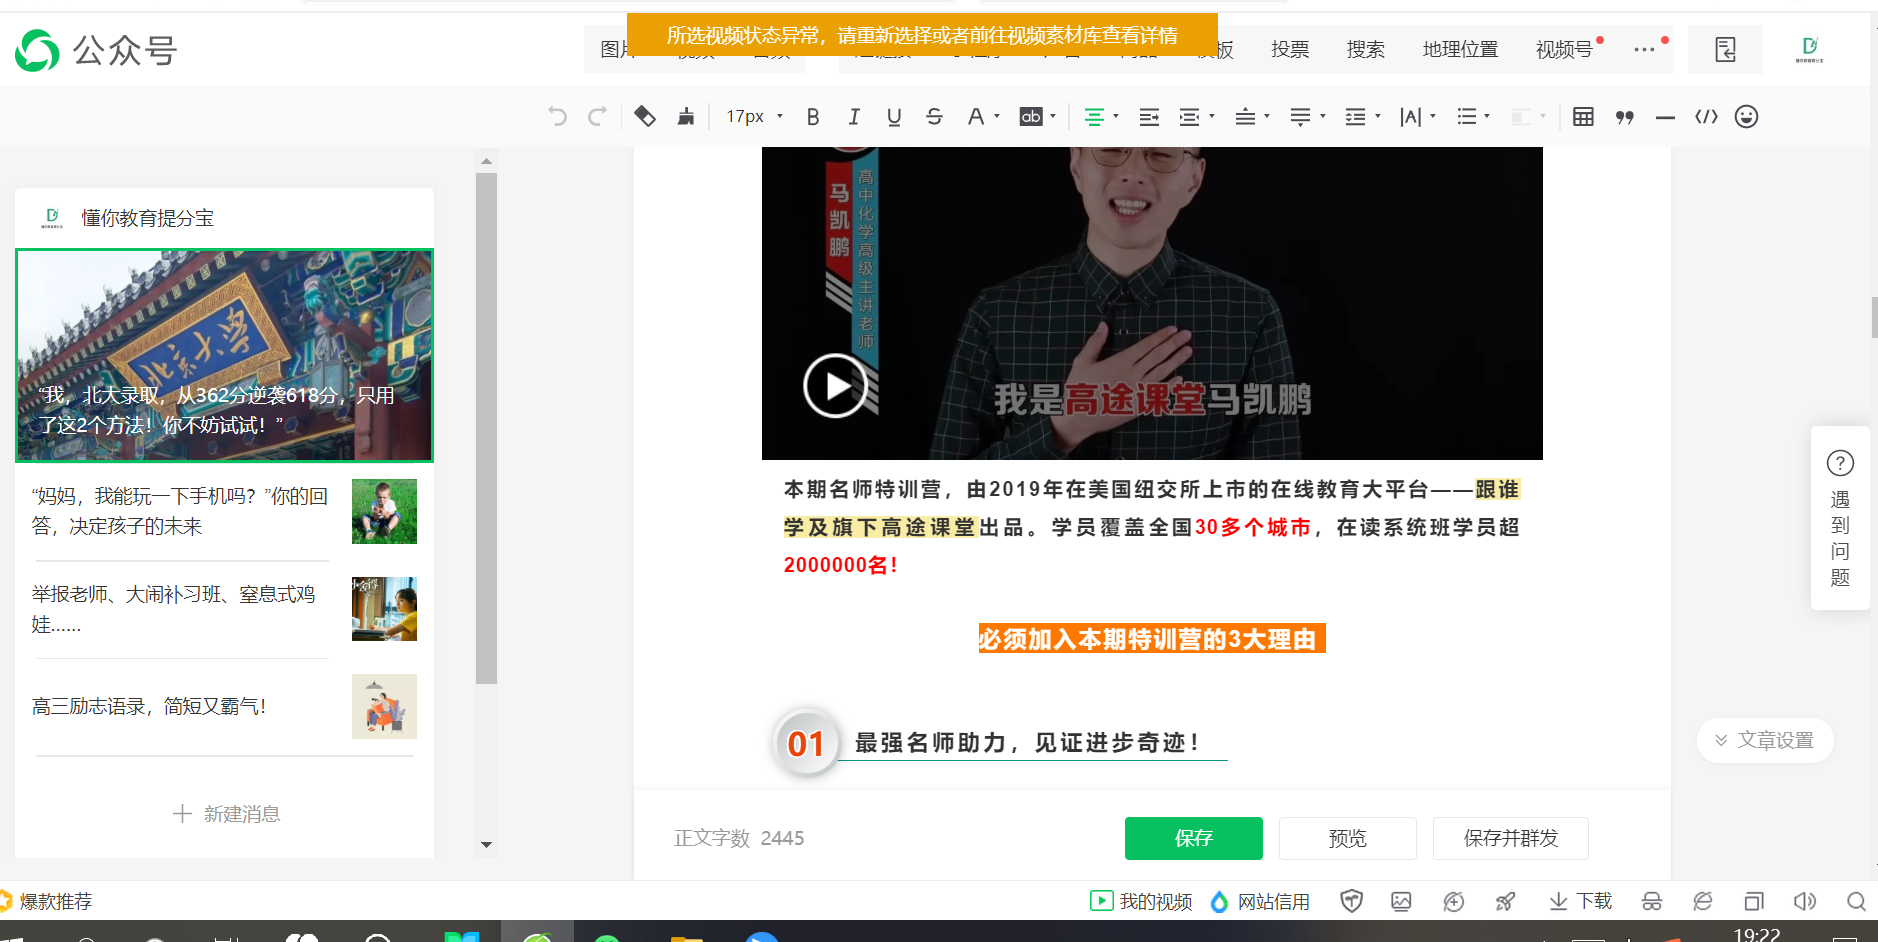Click the security shield icon in the status bar

point(1352,902)
